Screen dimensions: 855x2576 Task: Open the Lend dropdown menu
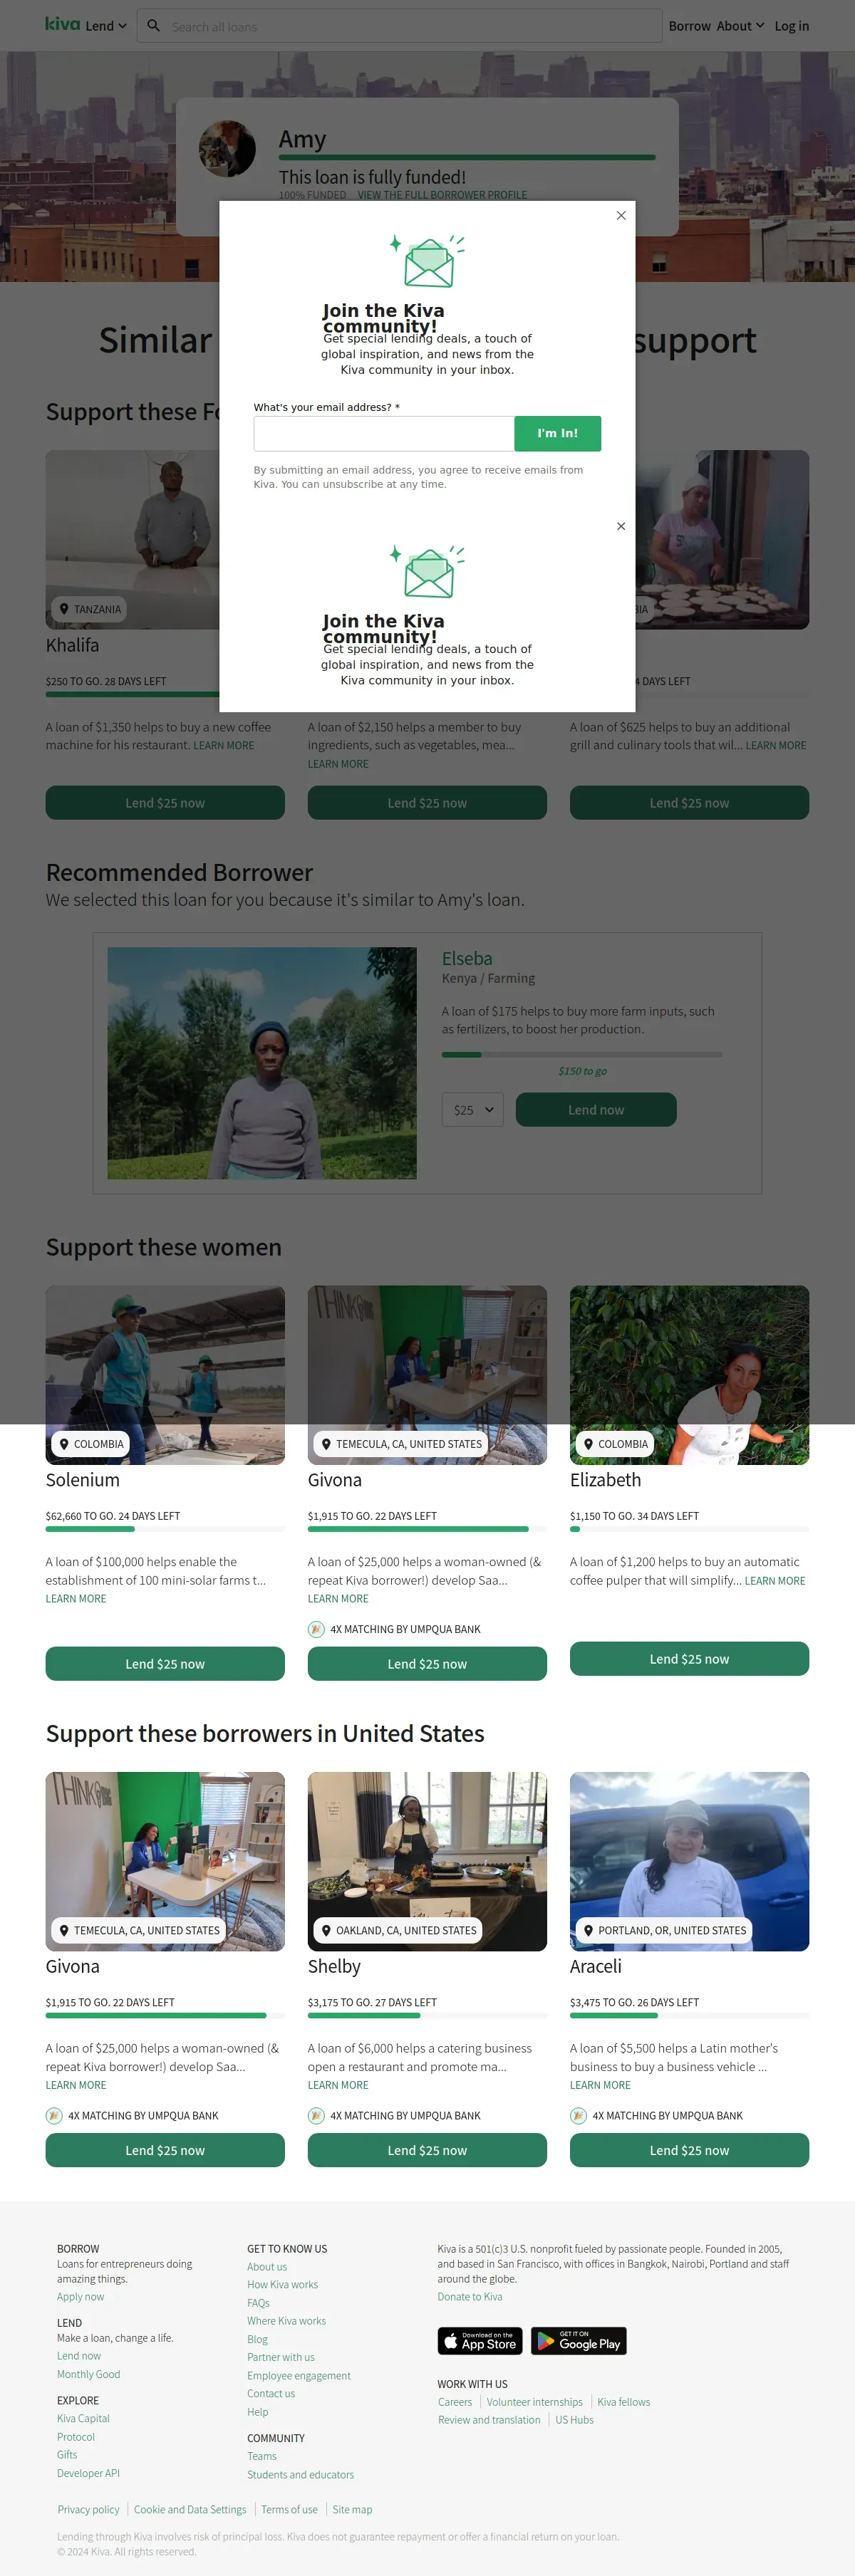pos(106,26)
